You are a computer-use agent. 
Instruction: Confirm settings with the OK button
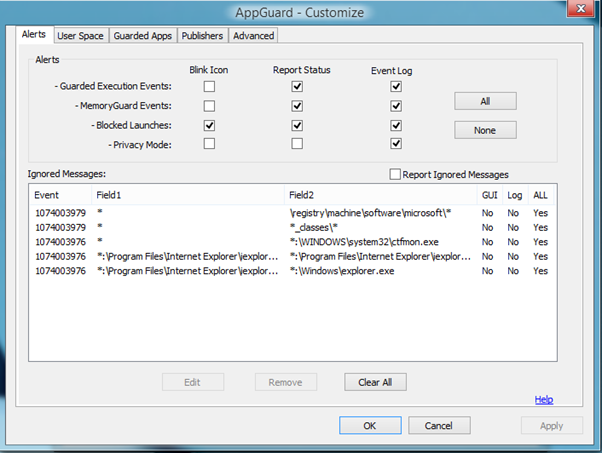(x=369, y=425)
